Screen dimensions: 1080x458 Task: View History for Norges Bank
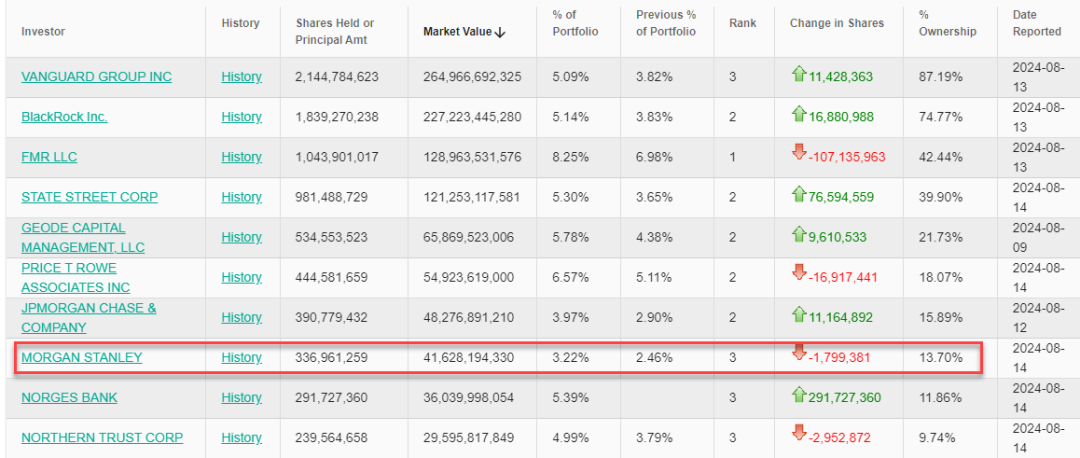pos(241,397)
